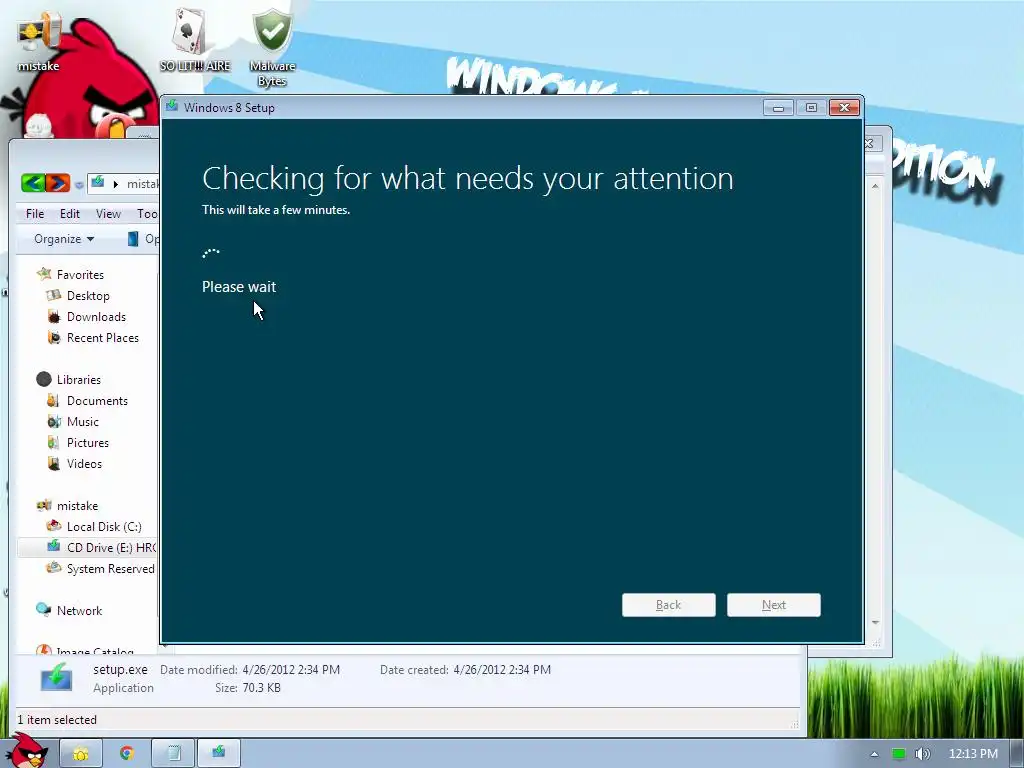The width and height of the screenshot is (1024, 768).
Task: Open the Documents library
Action: coord(97,401)
